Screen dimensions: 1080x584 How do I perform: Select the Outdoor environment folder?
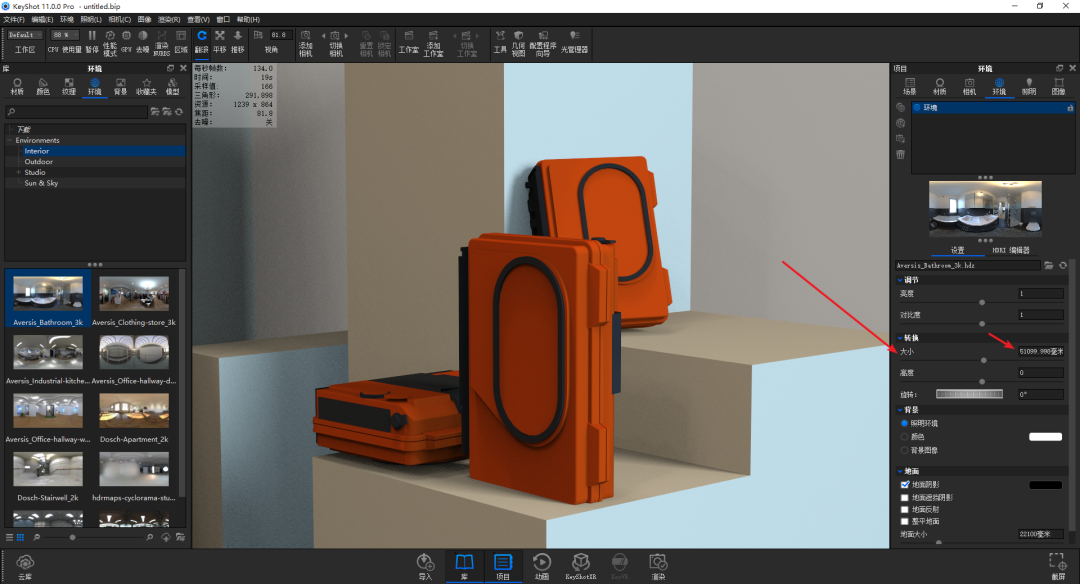pos(39,162)
